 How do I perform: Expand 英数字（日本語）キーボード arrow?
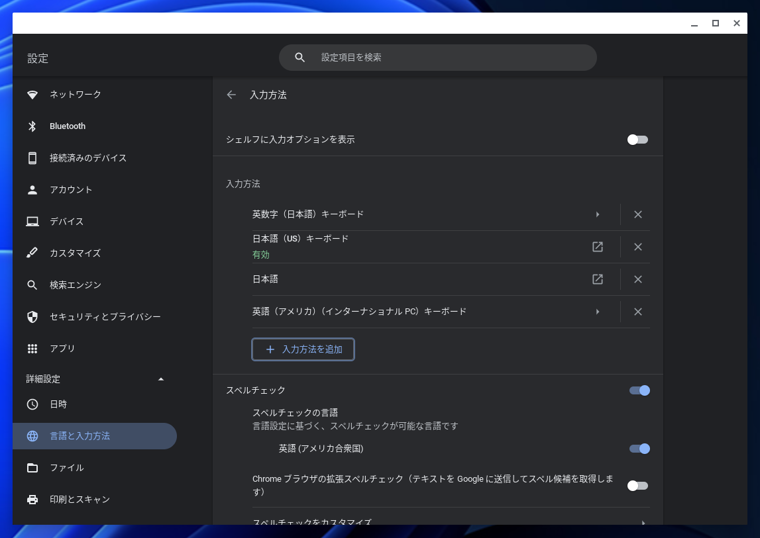(x=598, y=214)
